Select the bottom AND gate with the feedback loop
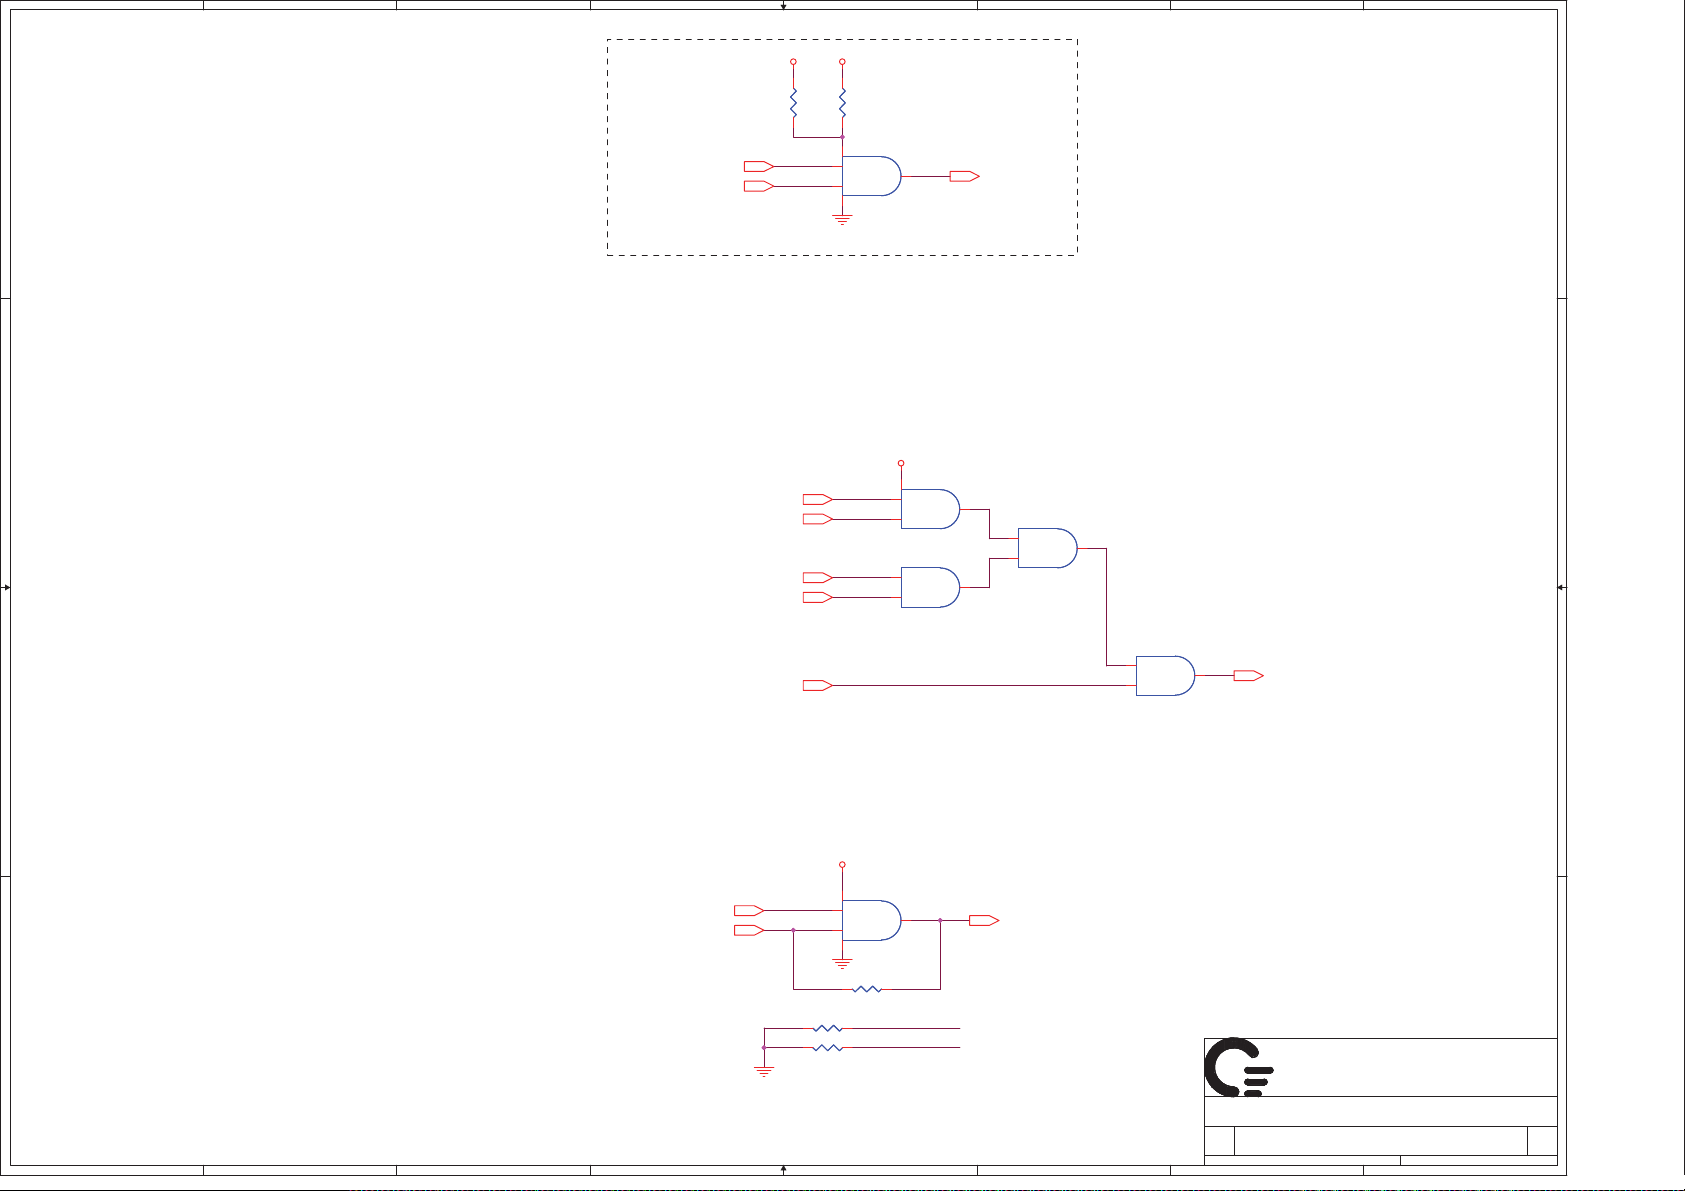Screen dimensions: 1685x1191 [872, 920]
